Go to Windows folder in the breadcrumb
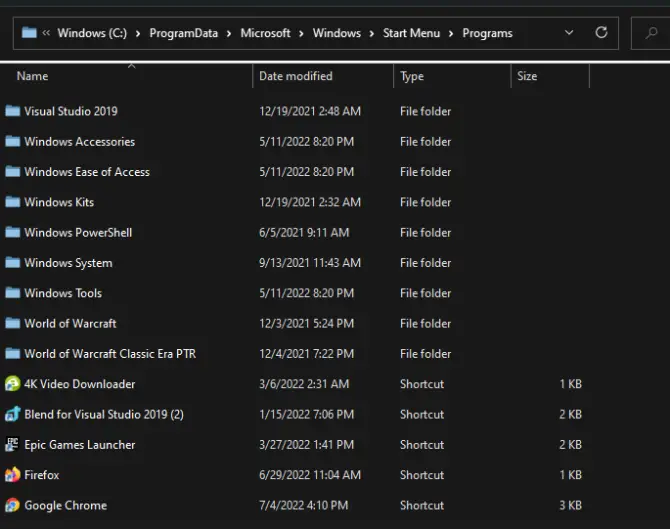Image resolution: width=670 pixels, height=529 pixels. [337, 33]
